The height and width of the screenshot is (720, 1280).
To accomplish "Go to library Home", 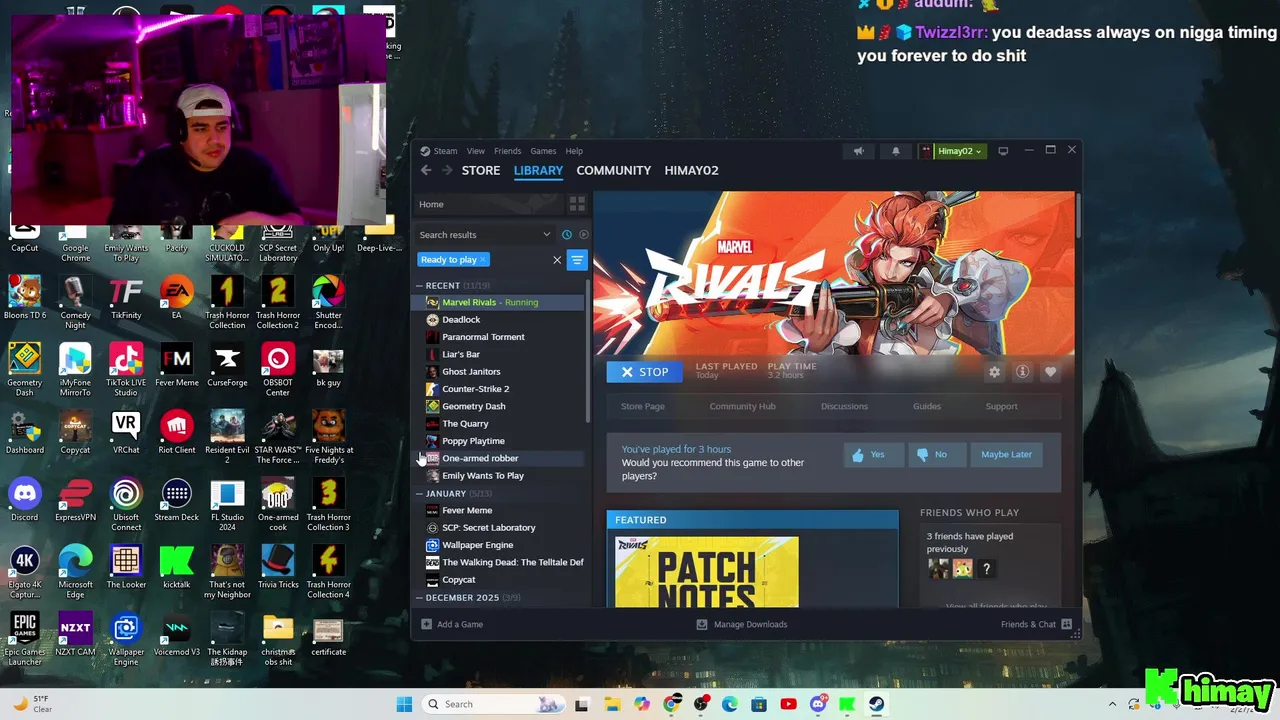I will click(487, 204).
